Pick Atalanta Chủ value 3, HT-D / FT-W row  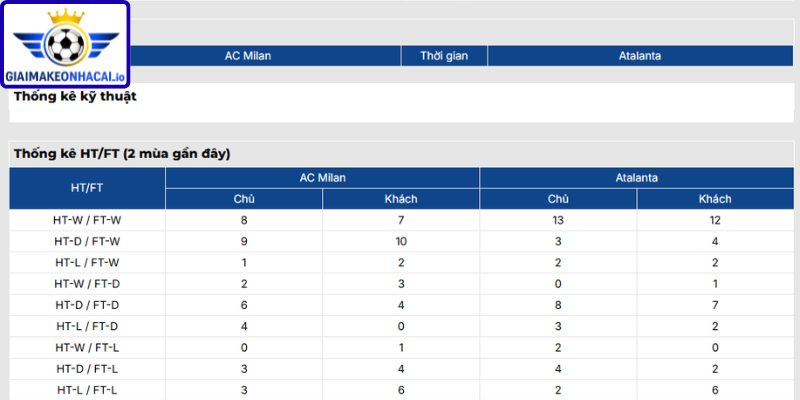558,241
